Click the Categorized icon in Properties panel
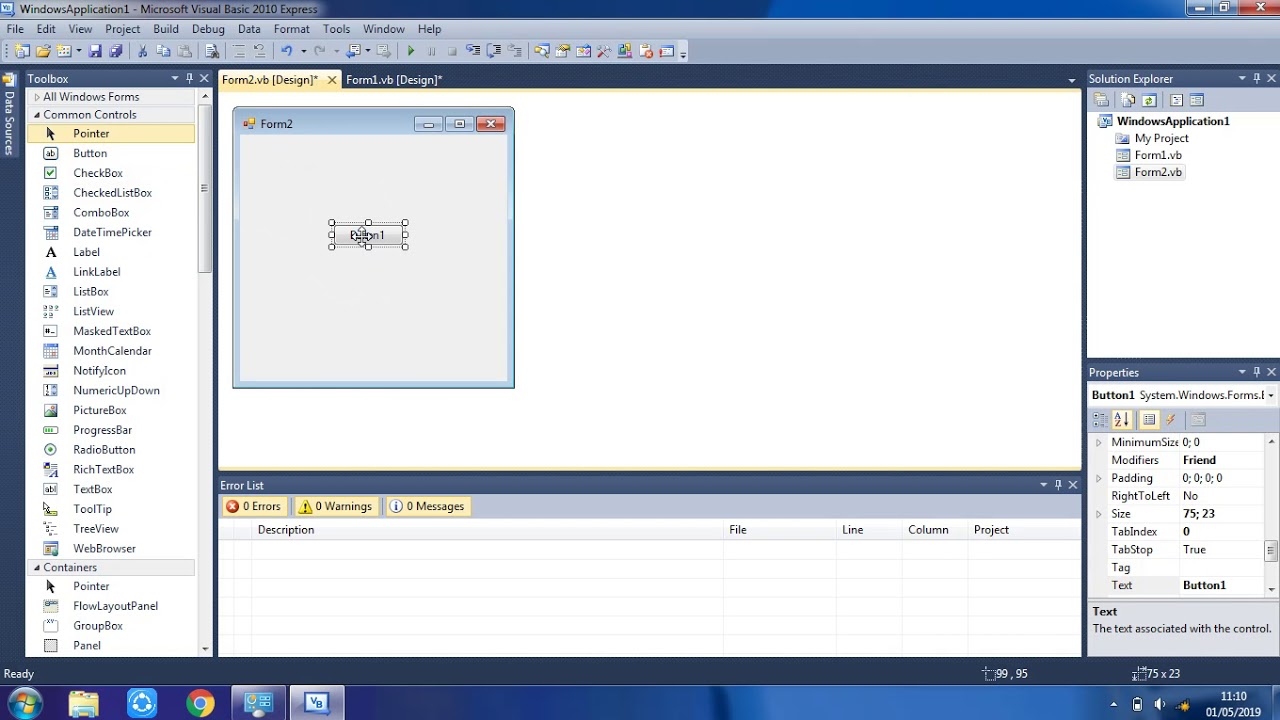 pos(1101,420)
